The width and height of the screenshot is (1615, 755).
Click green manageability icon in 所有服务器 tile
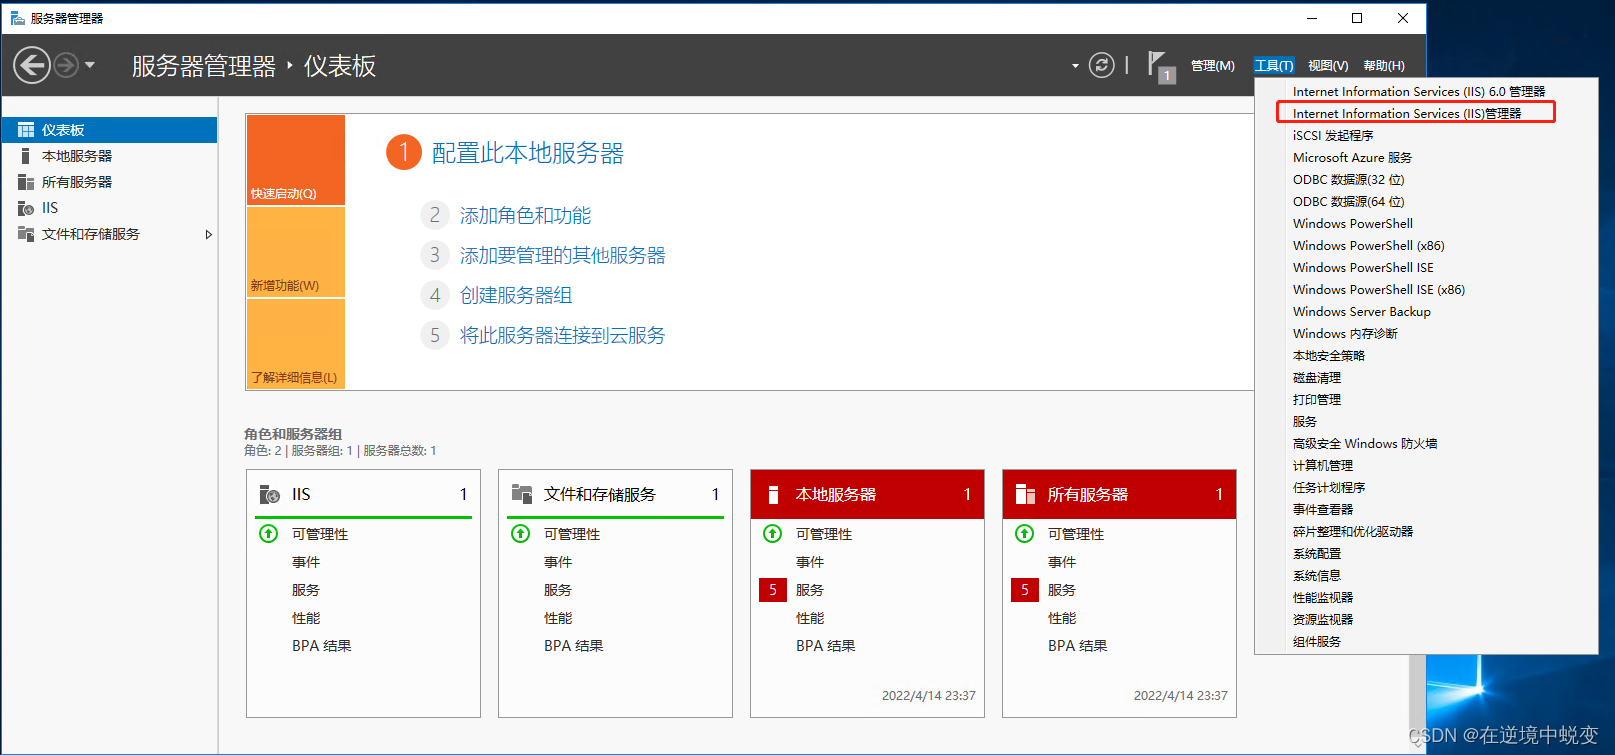(1025, 534)
